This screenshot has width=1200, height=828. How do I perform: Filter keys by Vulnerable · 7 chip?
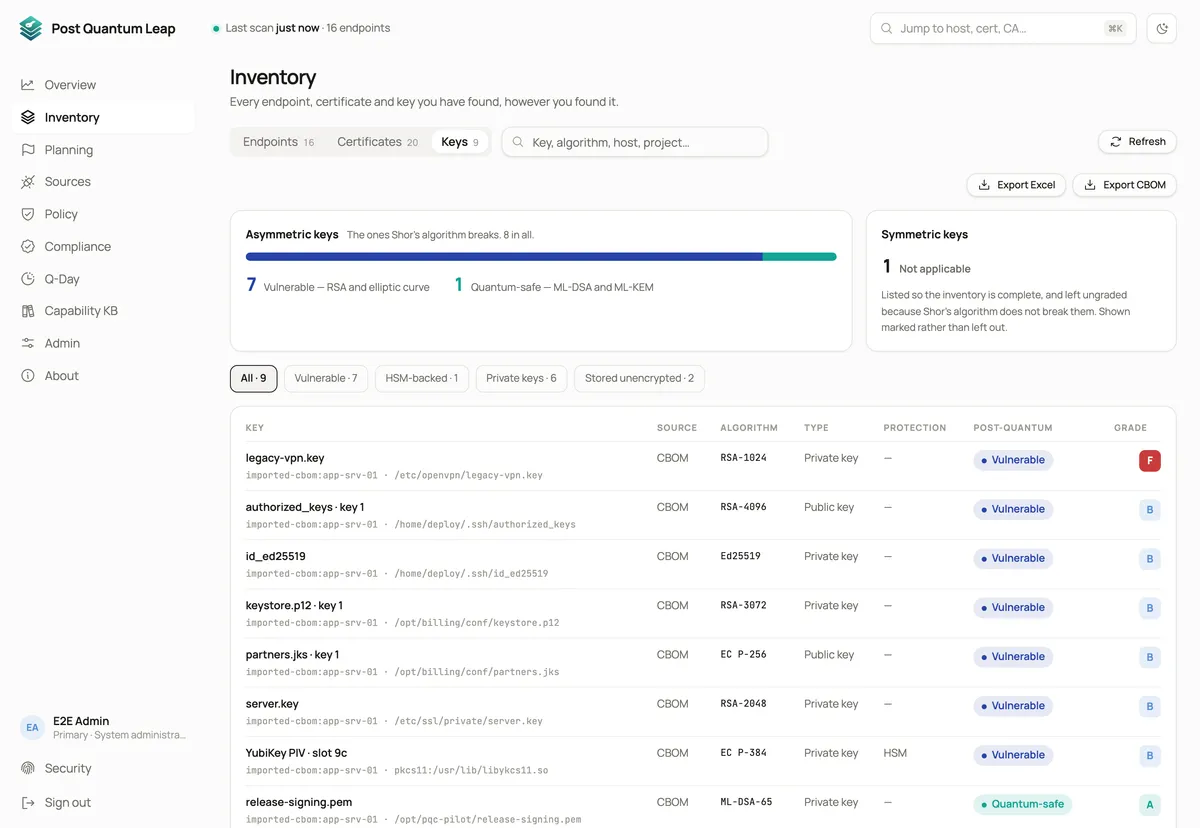click(x=326, y=378)
